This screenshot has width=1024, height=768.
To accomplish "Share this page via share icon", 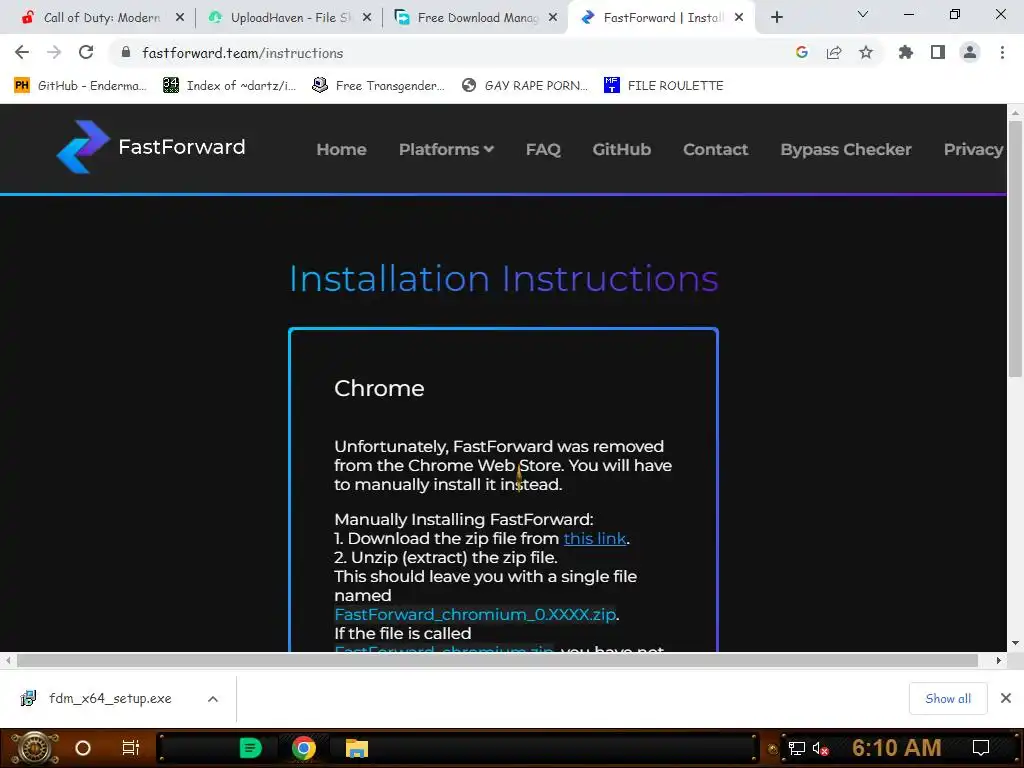I will point(834,52).
